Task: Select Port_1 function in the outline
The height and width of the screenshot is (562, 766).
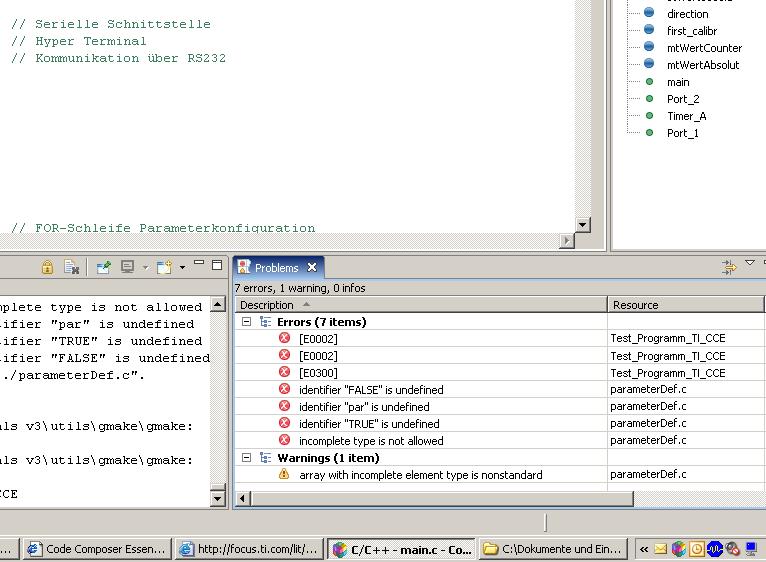Action: pos(682,133)
